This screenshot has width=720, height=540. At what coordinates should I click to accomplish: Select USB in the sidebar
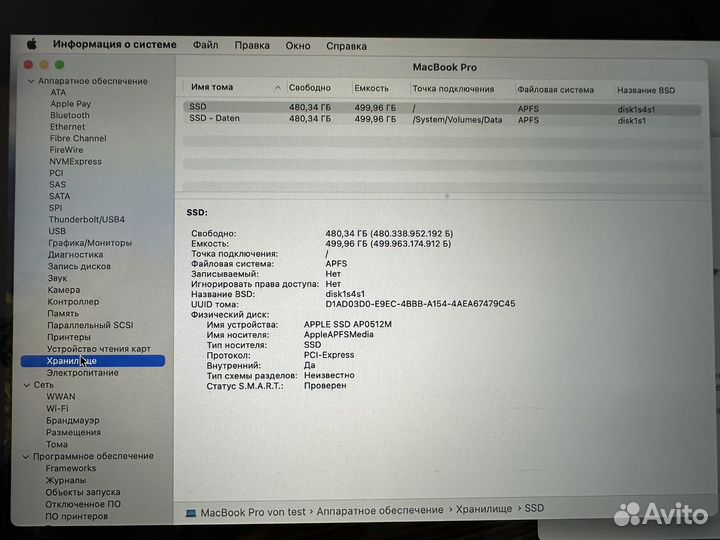(x=57, y=231)
